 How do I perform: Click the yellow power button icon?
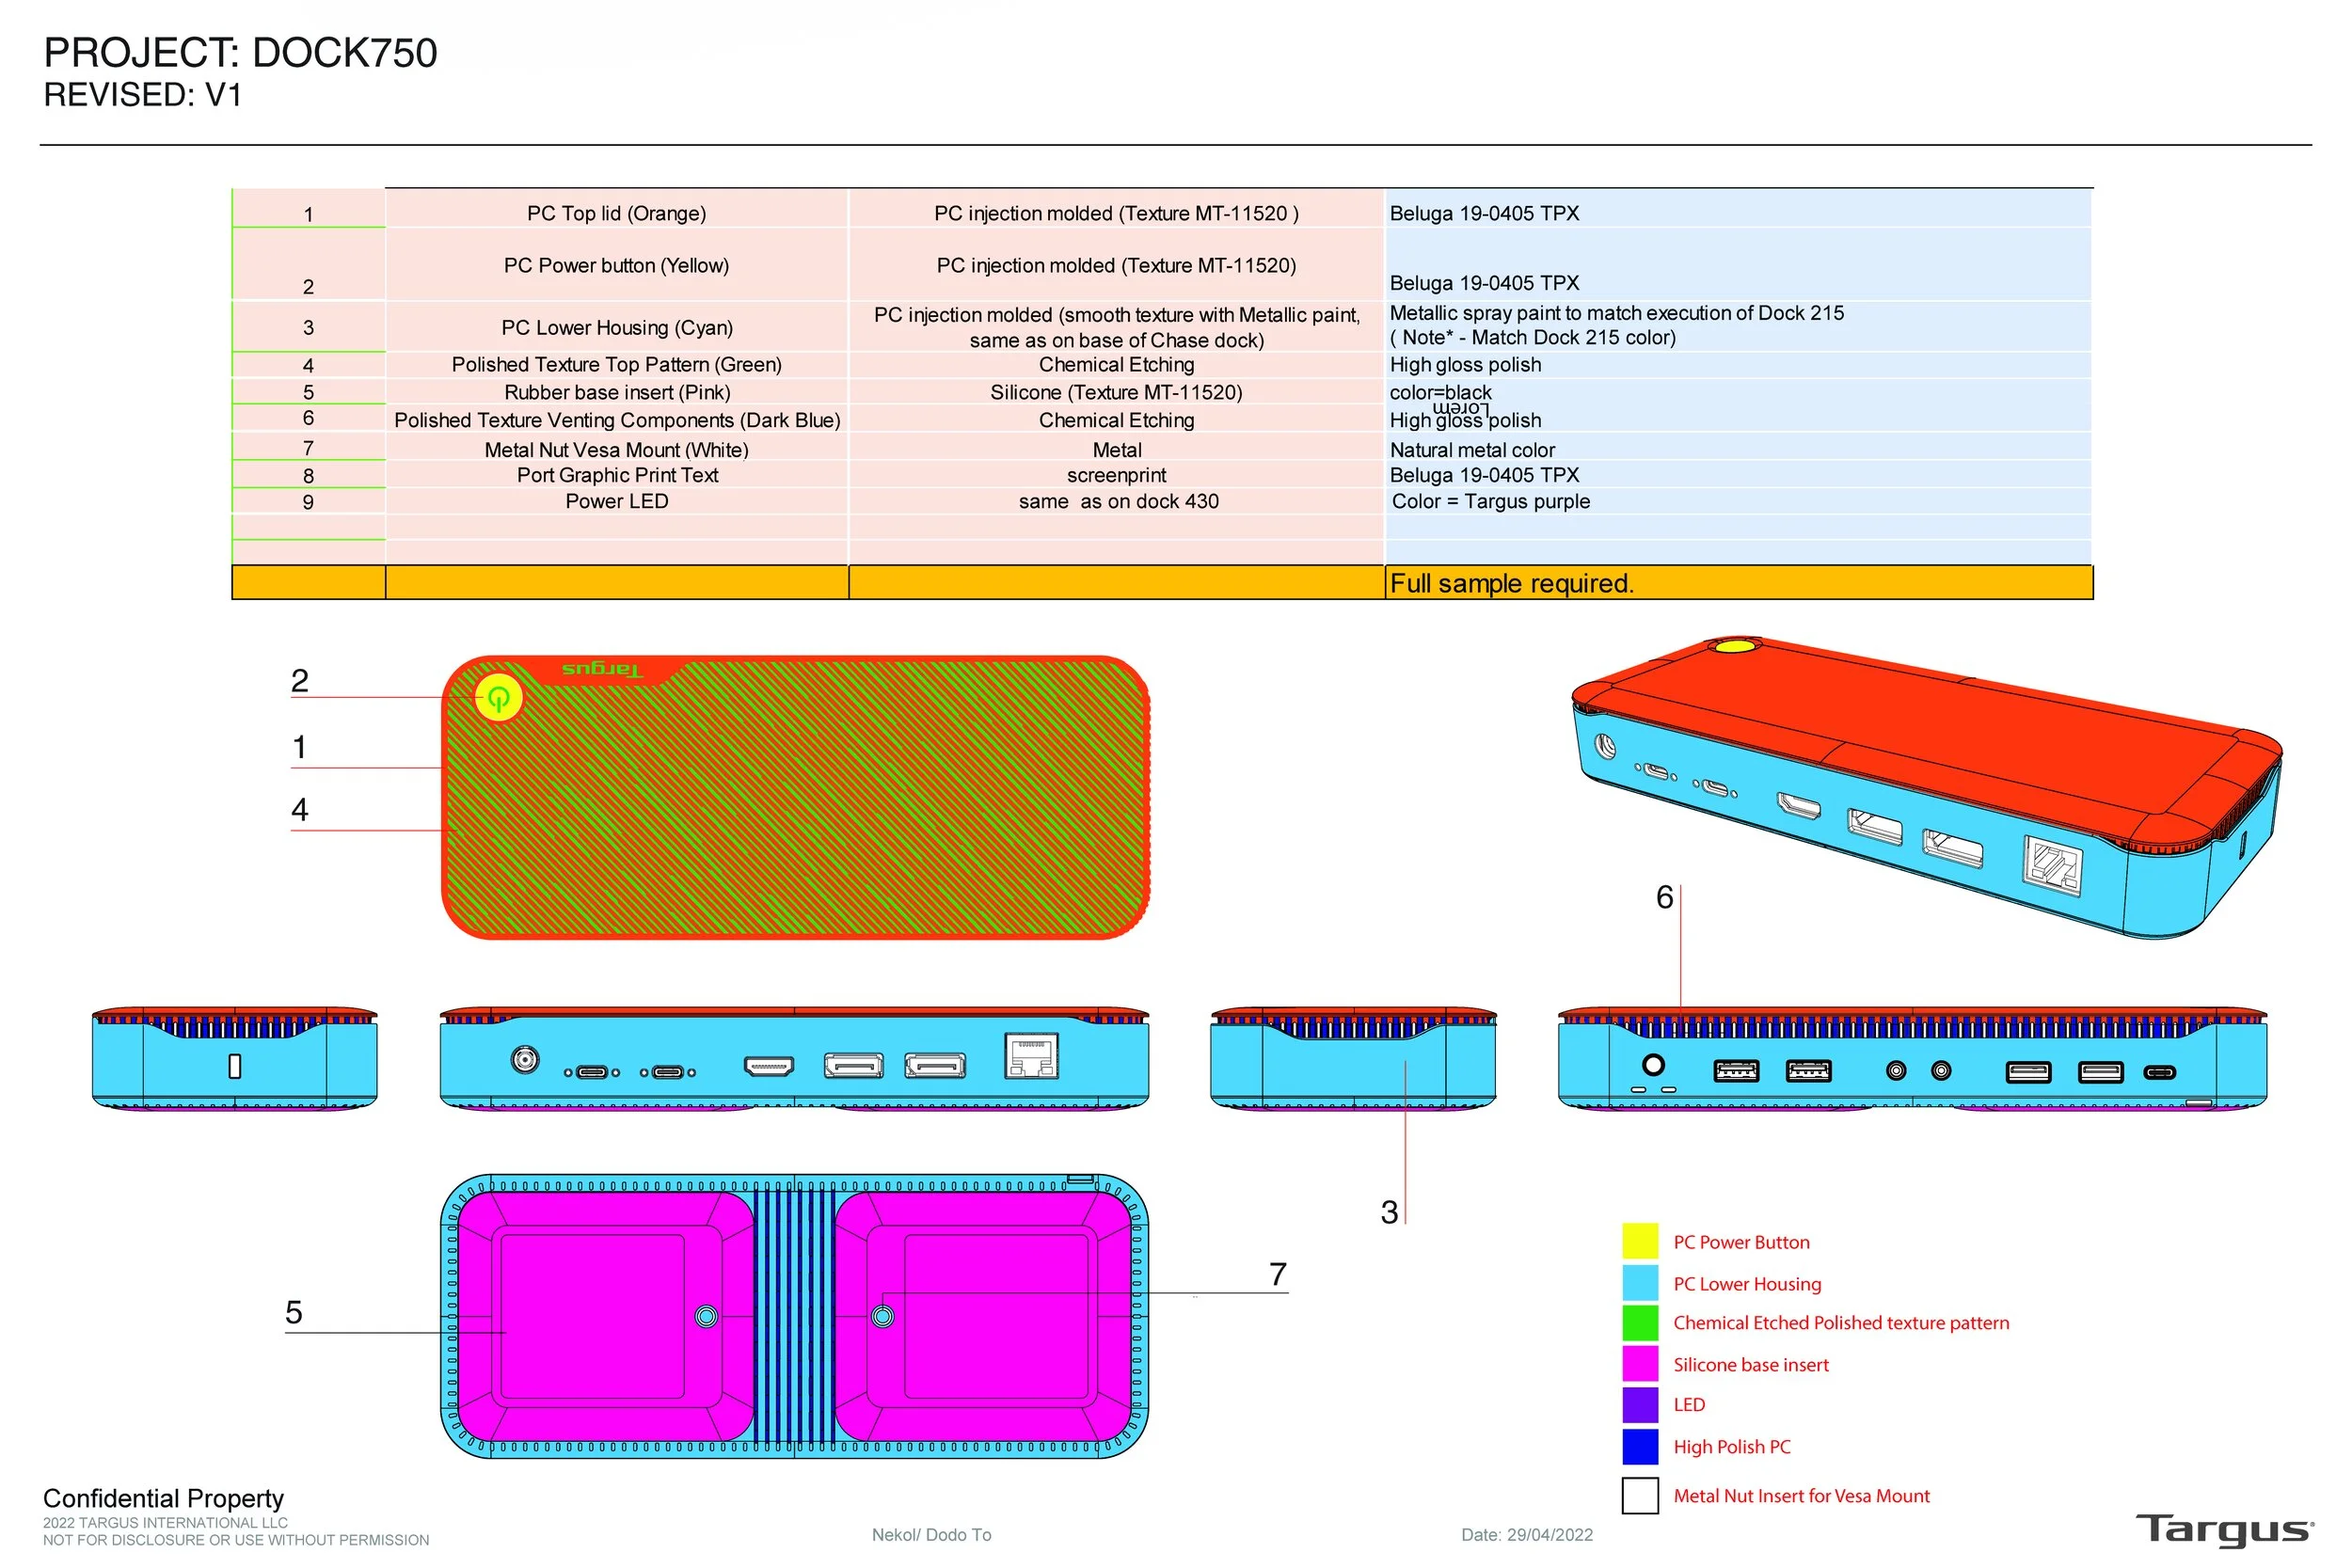coord(498,697)
